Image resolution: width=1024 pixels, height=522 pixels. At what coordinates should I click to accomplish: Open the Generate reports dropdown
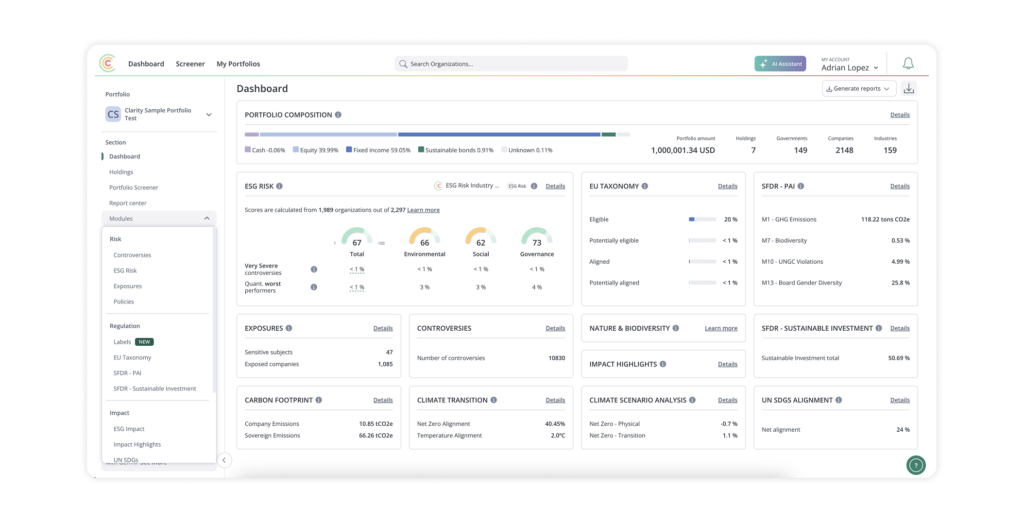pyautogui.click(x=859, y=88)
